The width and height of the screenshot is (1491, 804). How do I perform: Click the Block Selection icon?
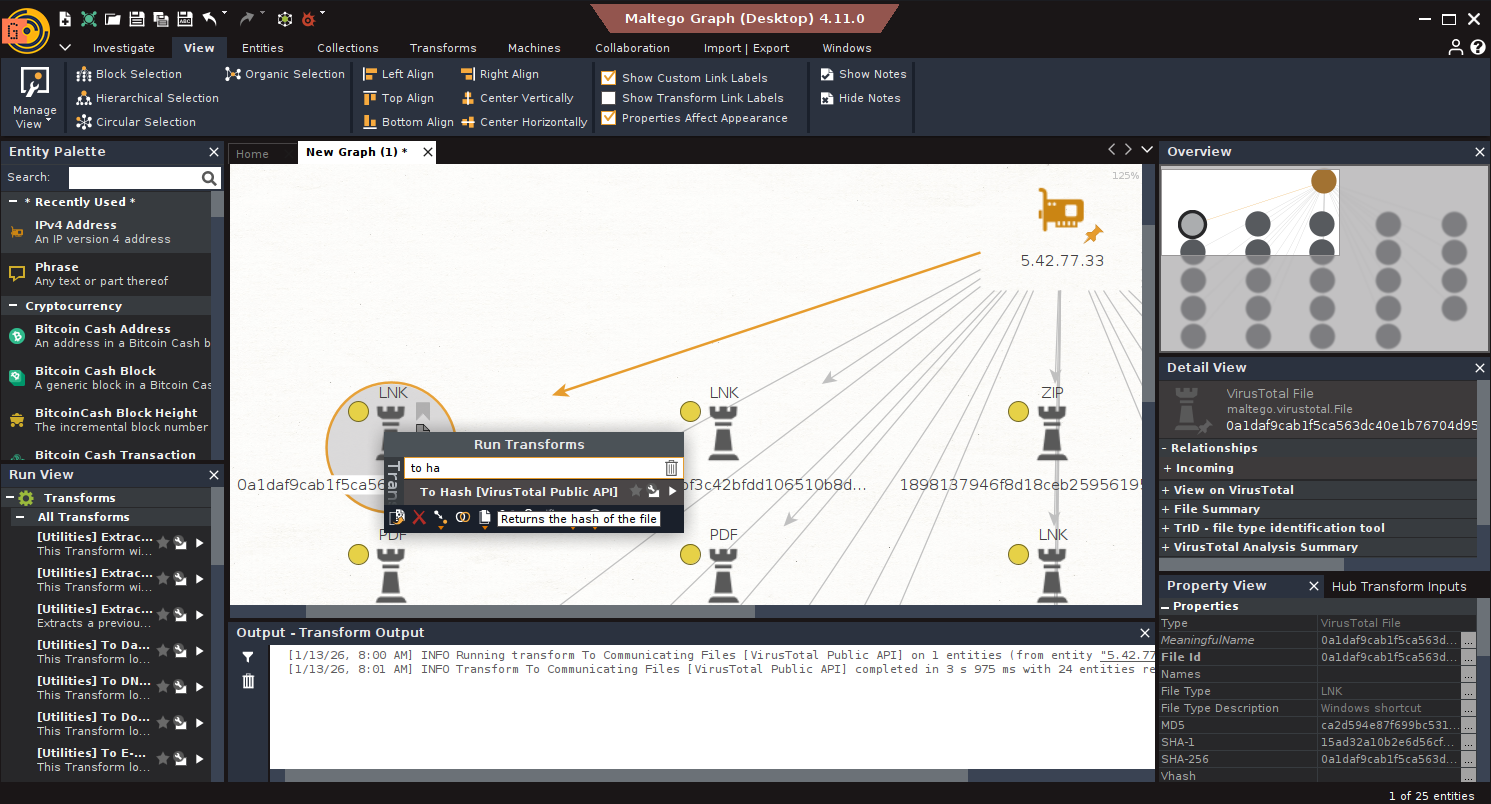[x=84, y=74]
